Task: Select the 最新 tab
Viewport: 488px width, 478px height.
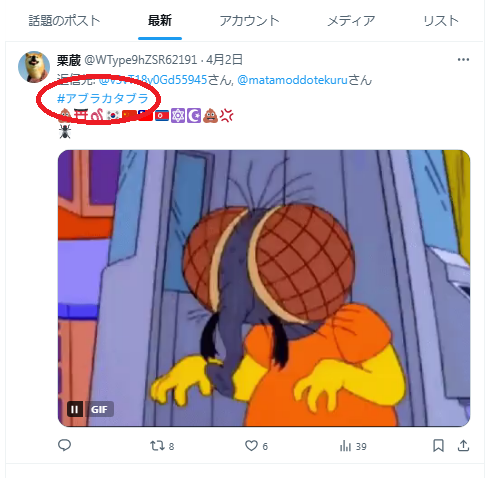Action: [160, 21]
